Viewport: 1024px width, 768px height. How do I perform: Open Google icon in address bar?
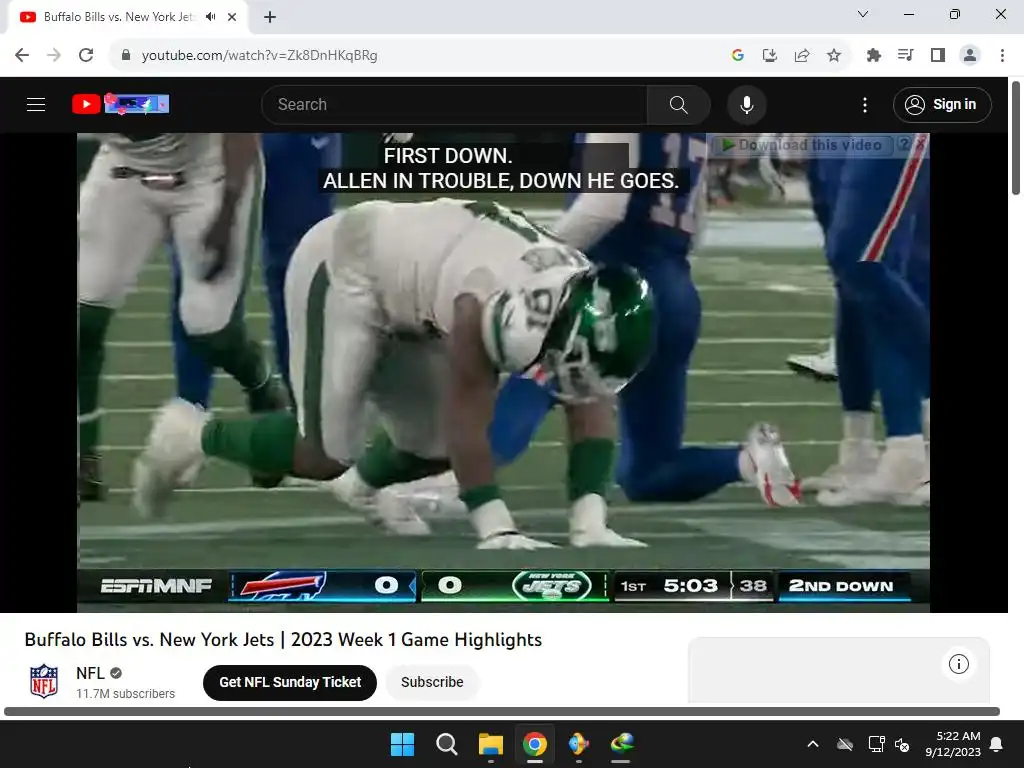[x=738, y=56]
